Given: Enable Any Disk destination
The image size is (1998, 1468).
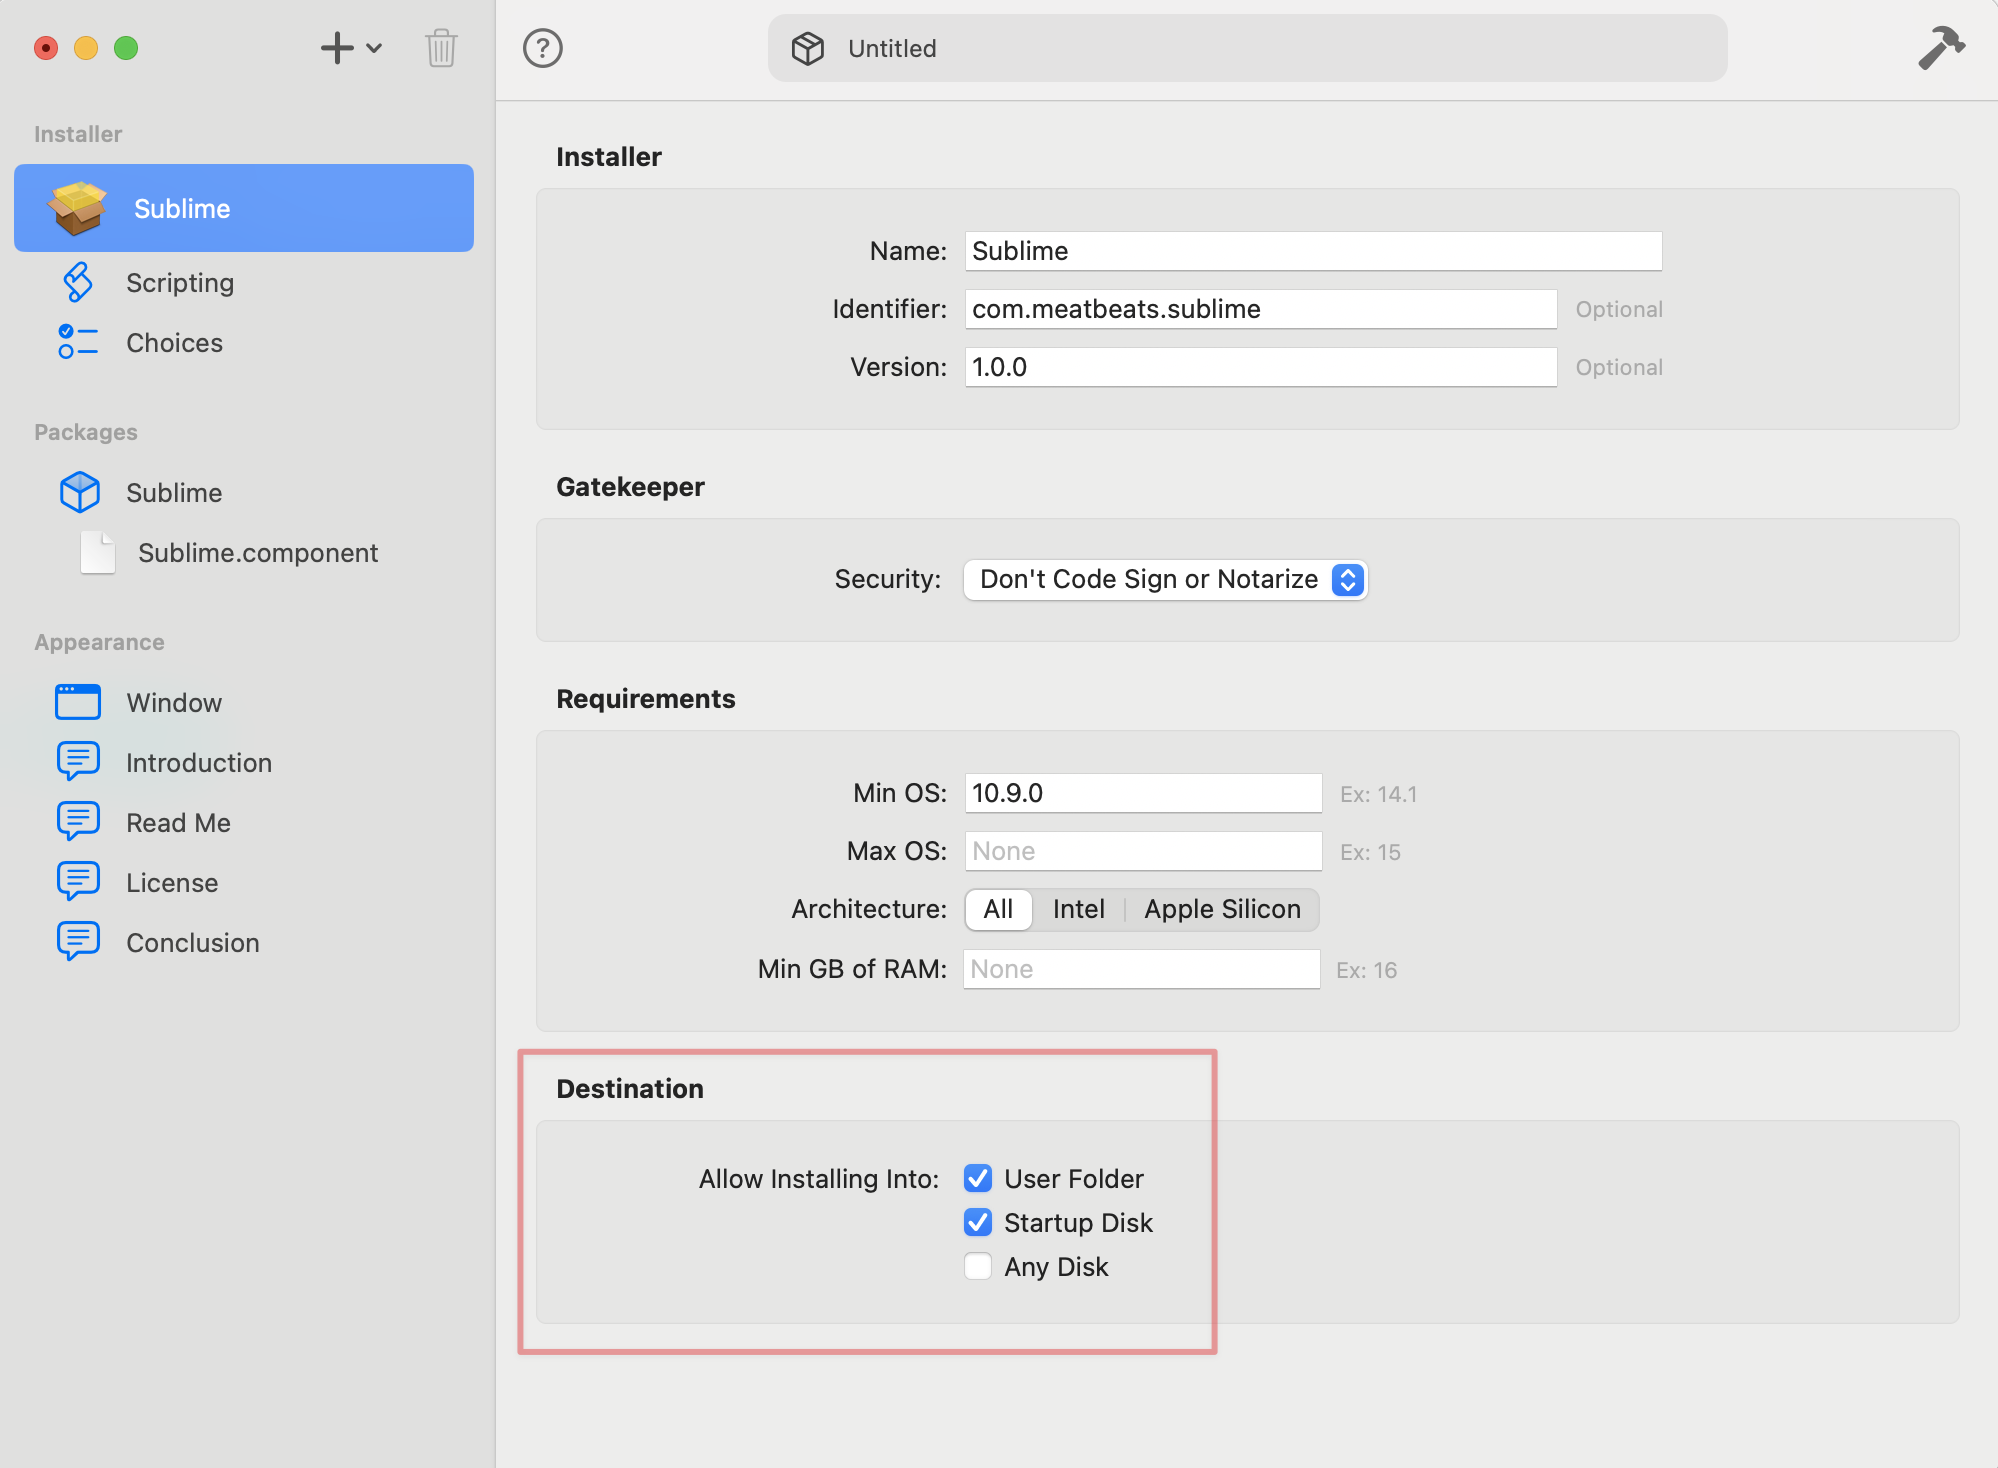Looking at the screenshot, I should tap(978, 1267).
